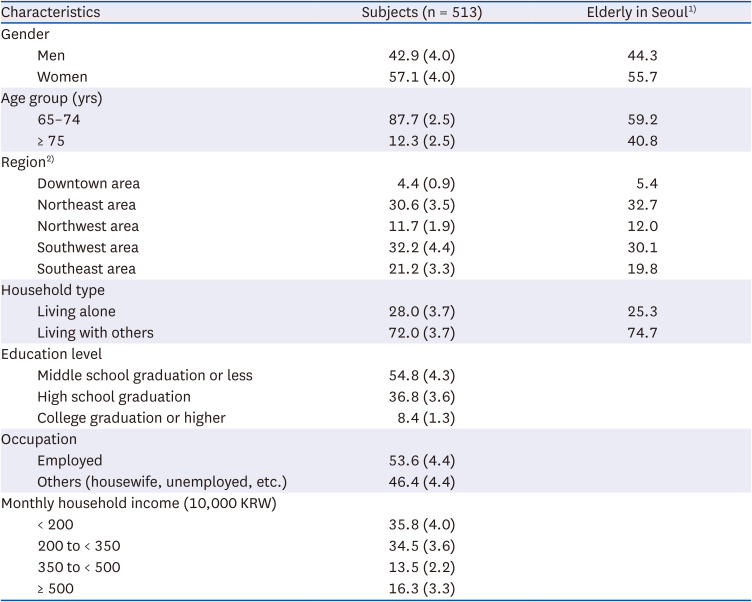
Task: Click the Household type section heading
Action: [x=54, y=290]
